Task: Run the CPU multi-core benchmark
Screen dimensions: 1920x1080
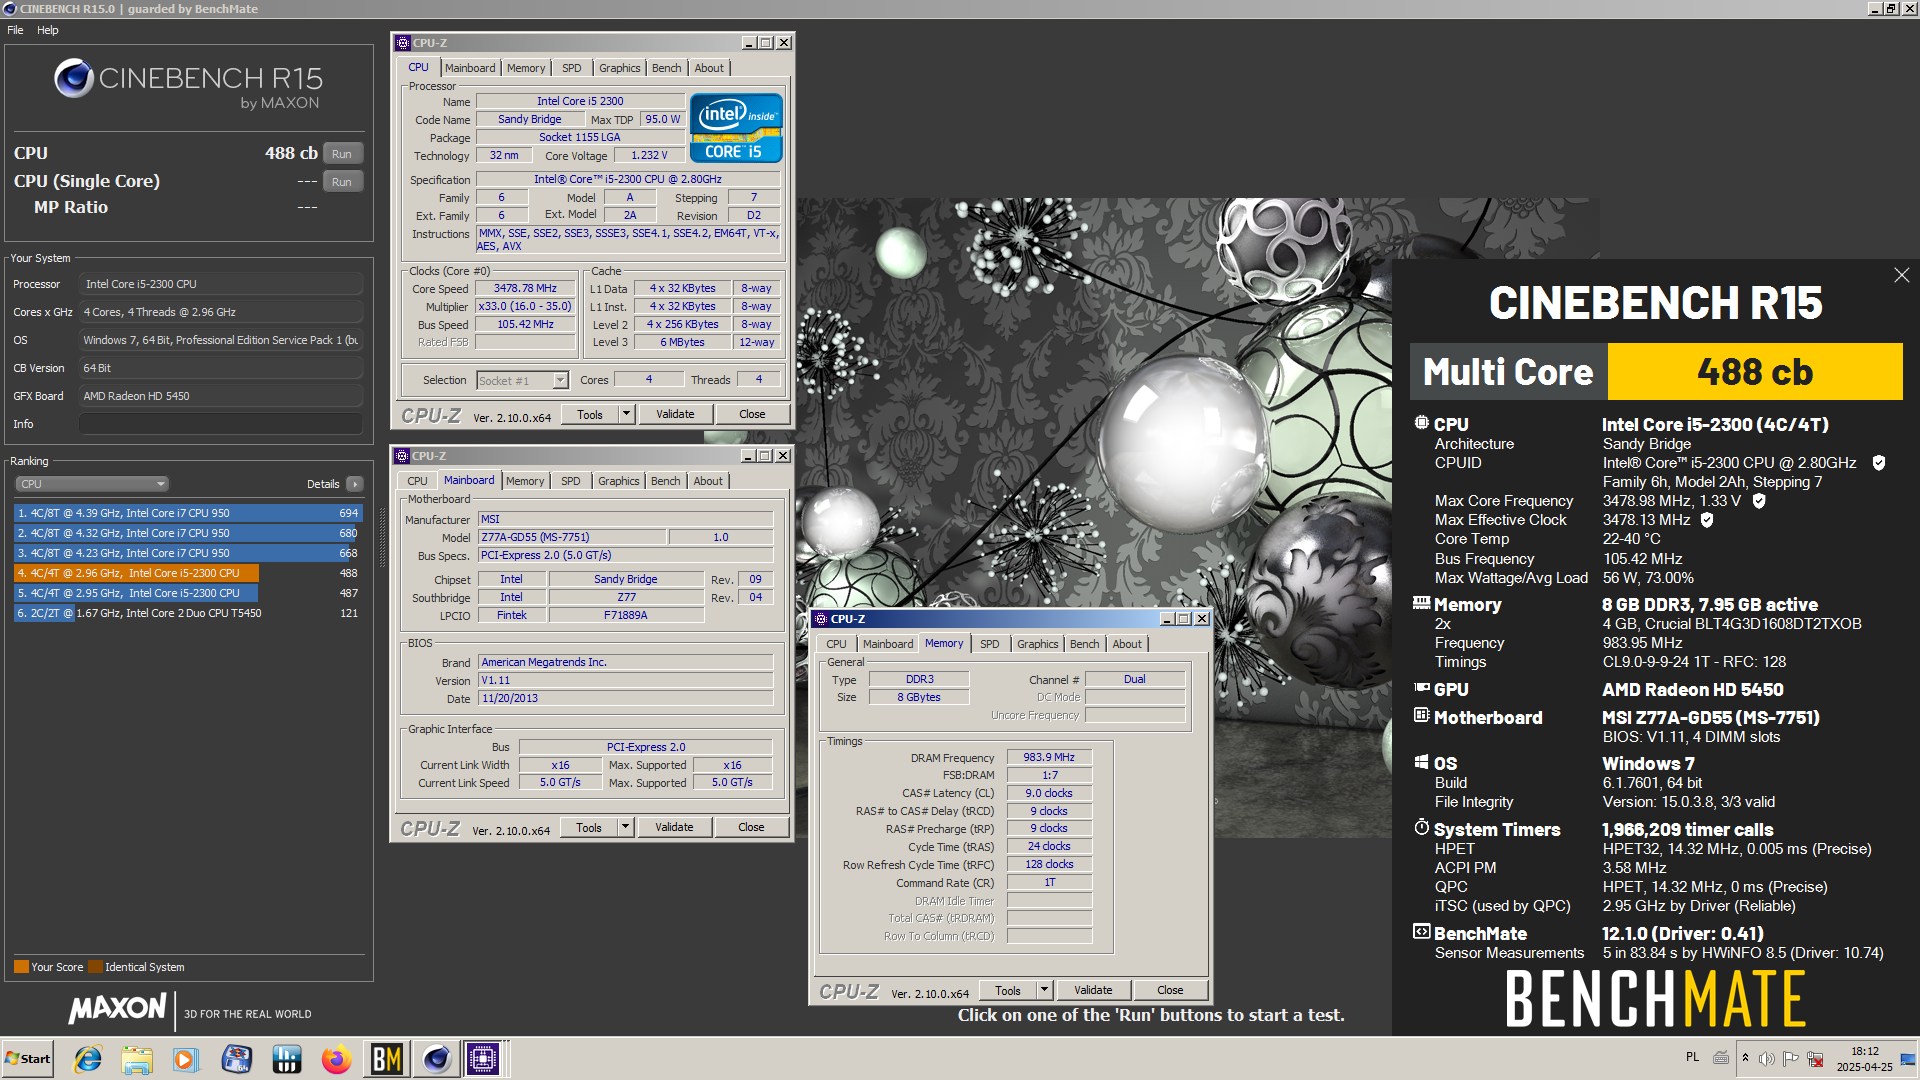Action: click(x=342, y=154)
